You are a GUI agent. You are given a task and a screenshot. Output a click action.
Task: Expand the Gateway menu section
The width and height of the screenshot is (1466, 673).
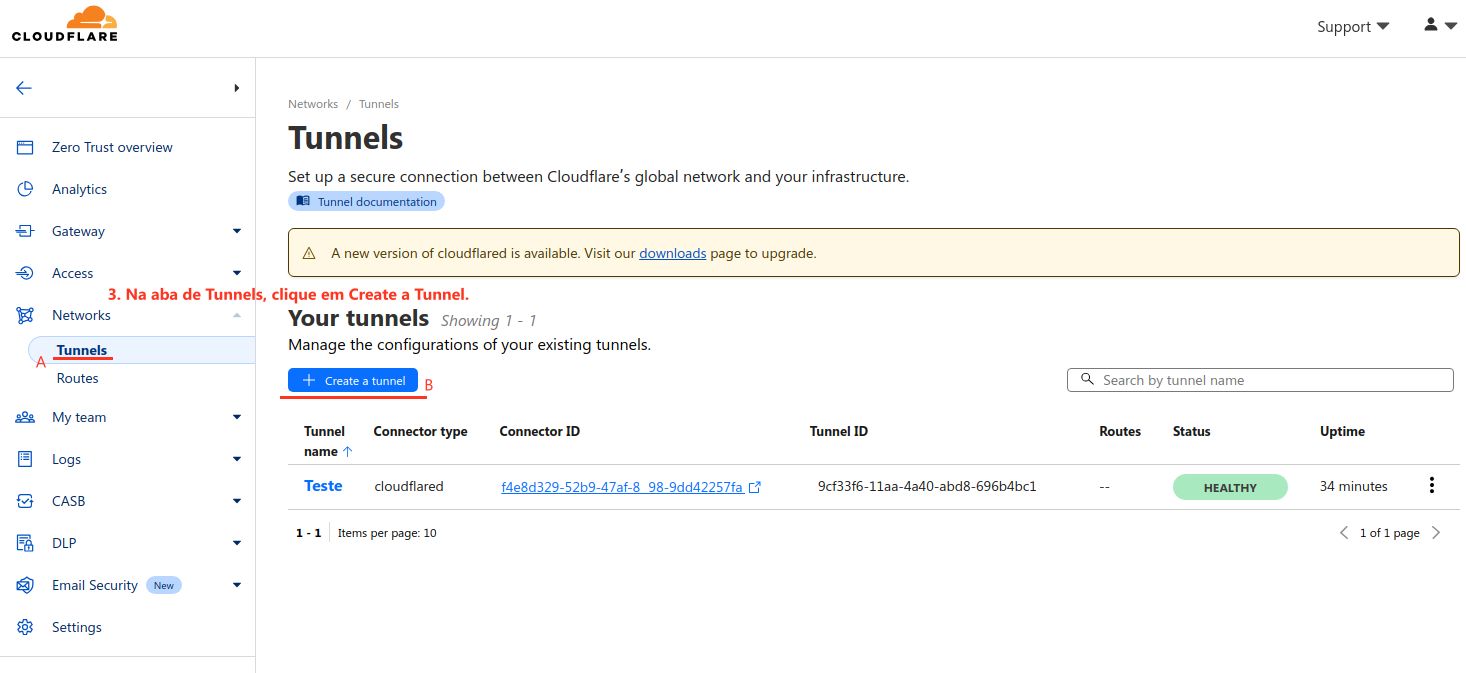(x=237, y=231)
